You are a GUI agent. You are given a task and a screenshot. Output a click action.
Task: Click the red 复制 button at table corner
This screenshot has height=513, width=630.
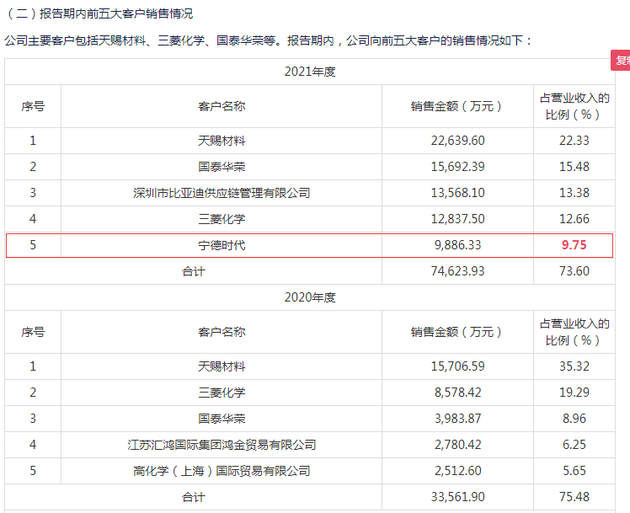pos(621,61)
